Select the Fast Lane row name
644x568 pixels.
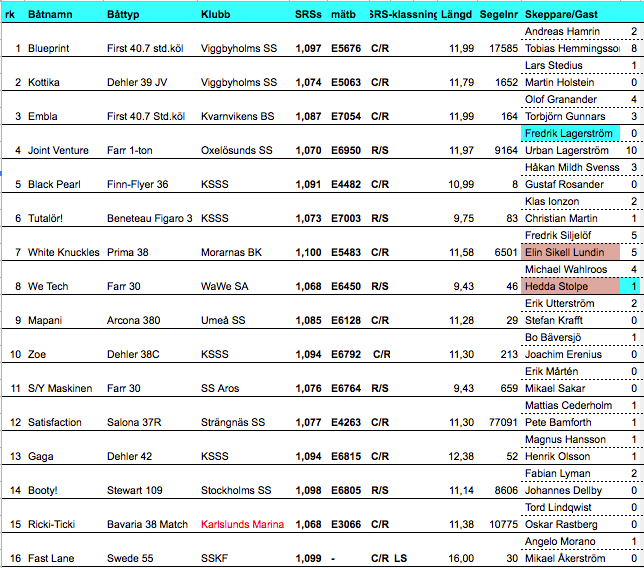click(x=52, y=558)
